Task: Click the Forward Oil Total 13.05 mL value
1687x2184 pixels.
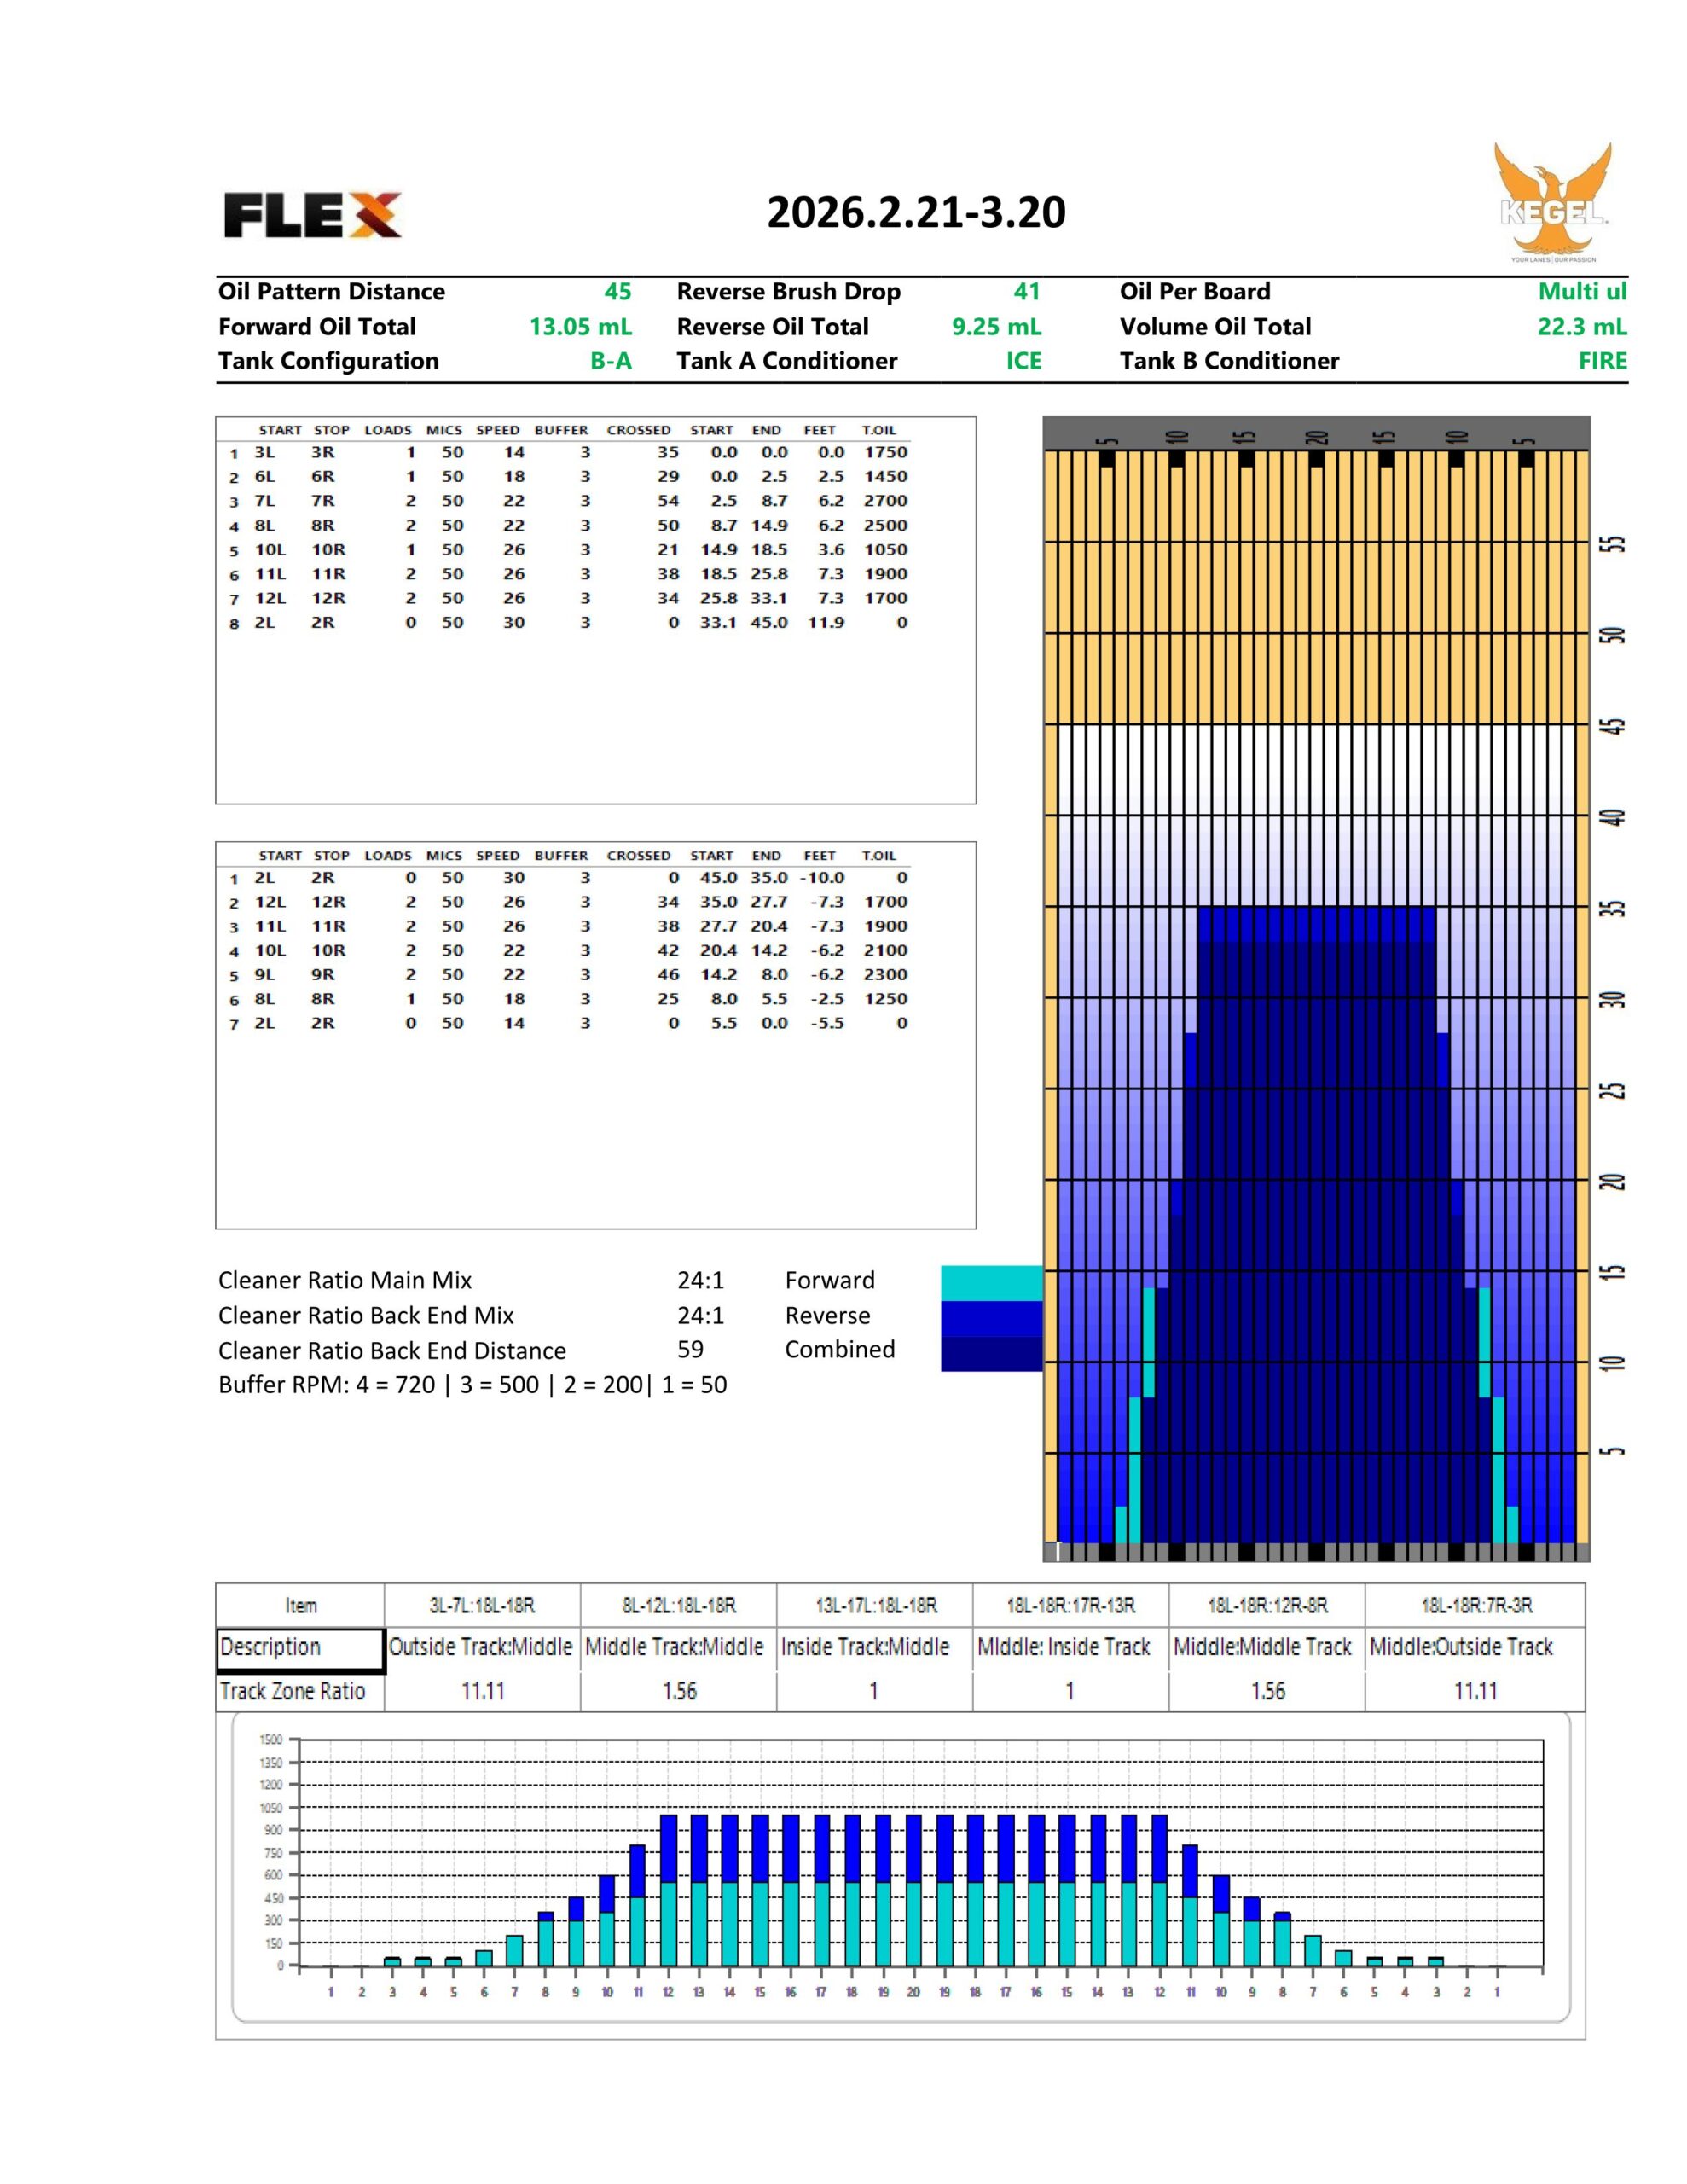Action: [580, 327]
